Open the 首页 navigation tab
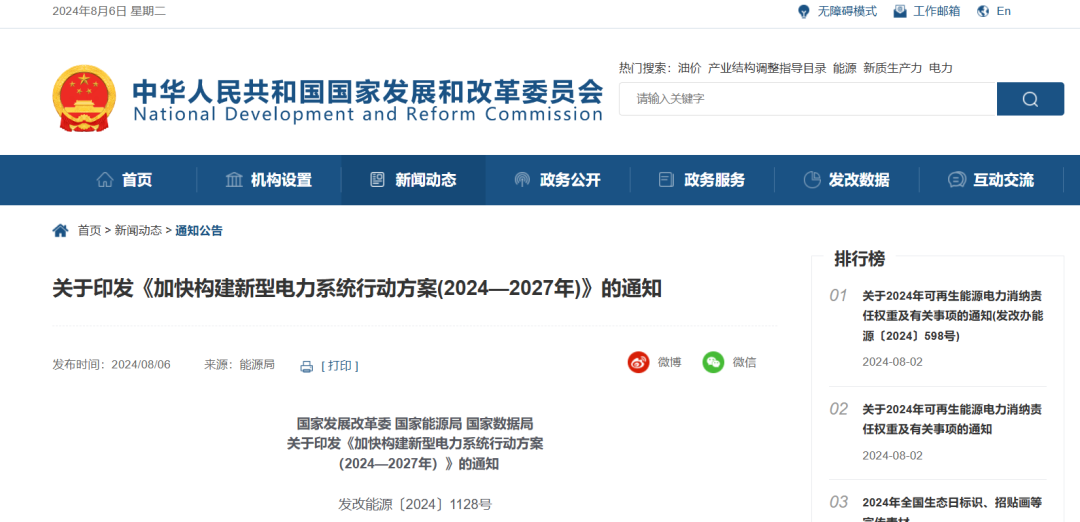Image resolution: width=1080 pixels, height=522 pixels. (125, 180)
